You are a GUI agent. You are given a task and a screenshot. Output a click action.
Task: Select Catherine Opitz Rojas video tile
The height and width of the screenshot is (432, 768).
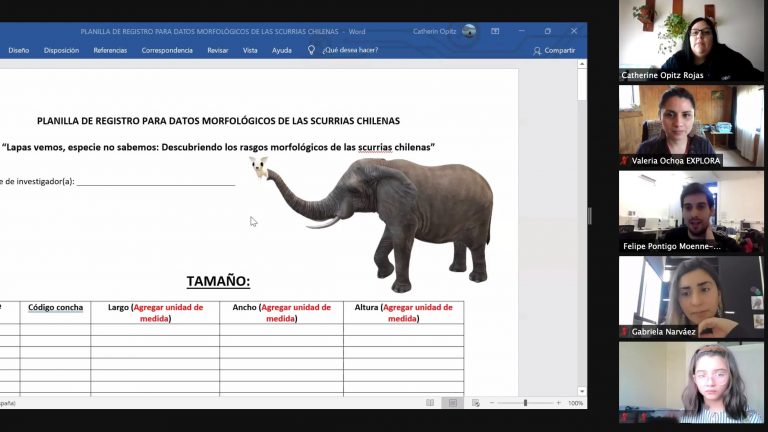point(691,41)
